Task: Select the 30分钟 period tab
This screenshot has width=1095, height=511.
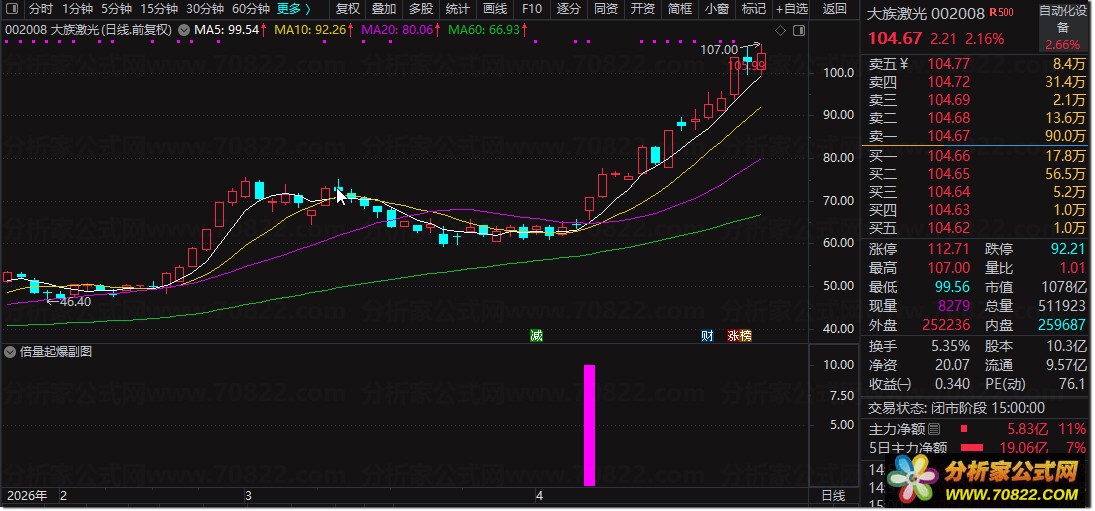Action: tap(205, 9)
